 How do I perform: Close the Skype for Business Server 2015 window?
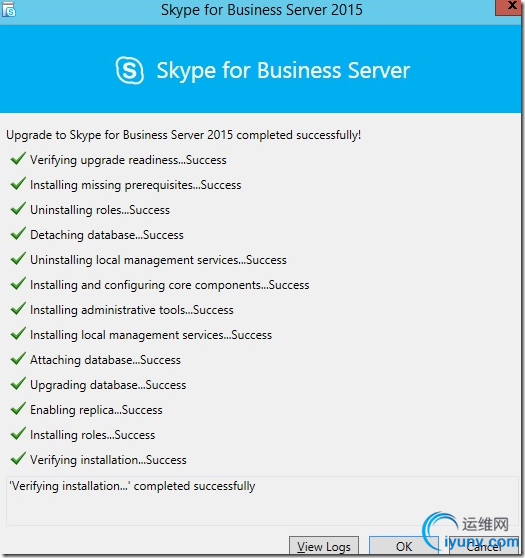(510, 7)
